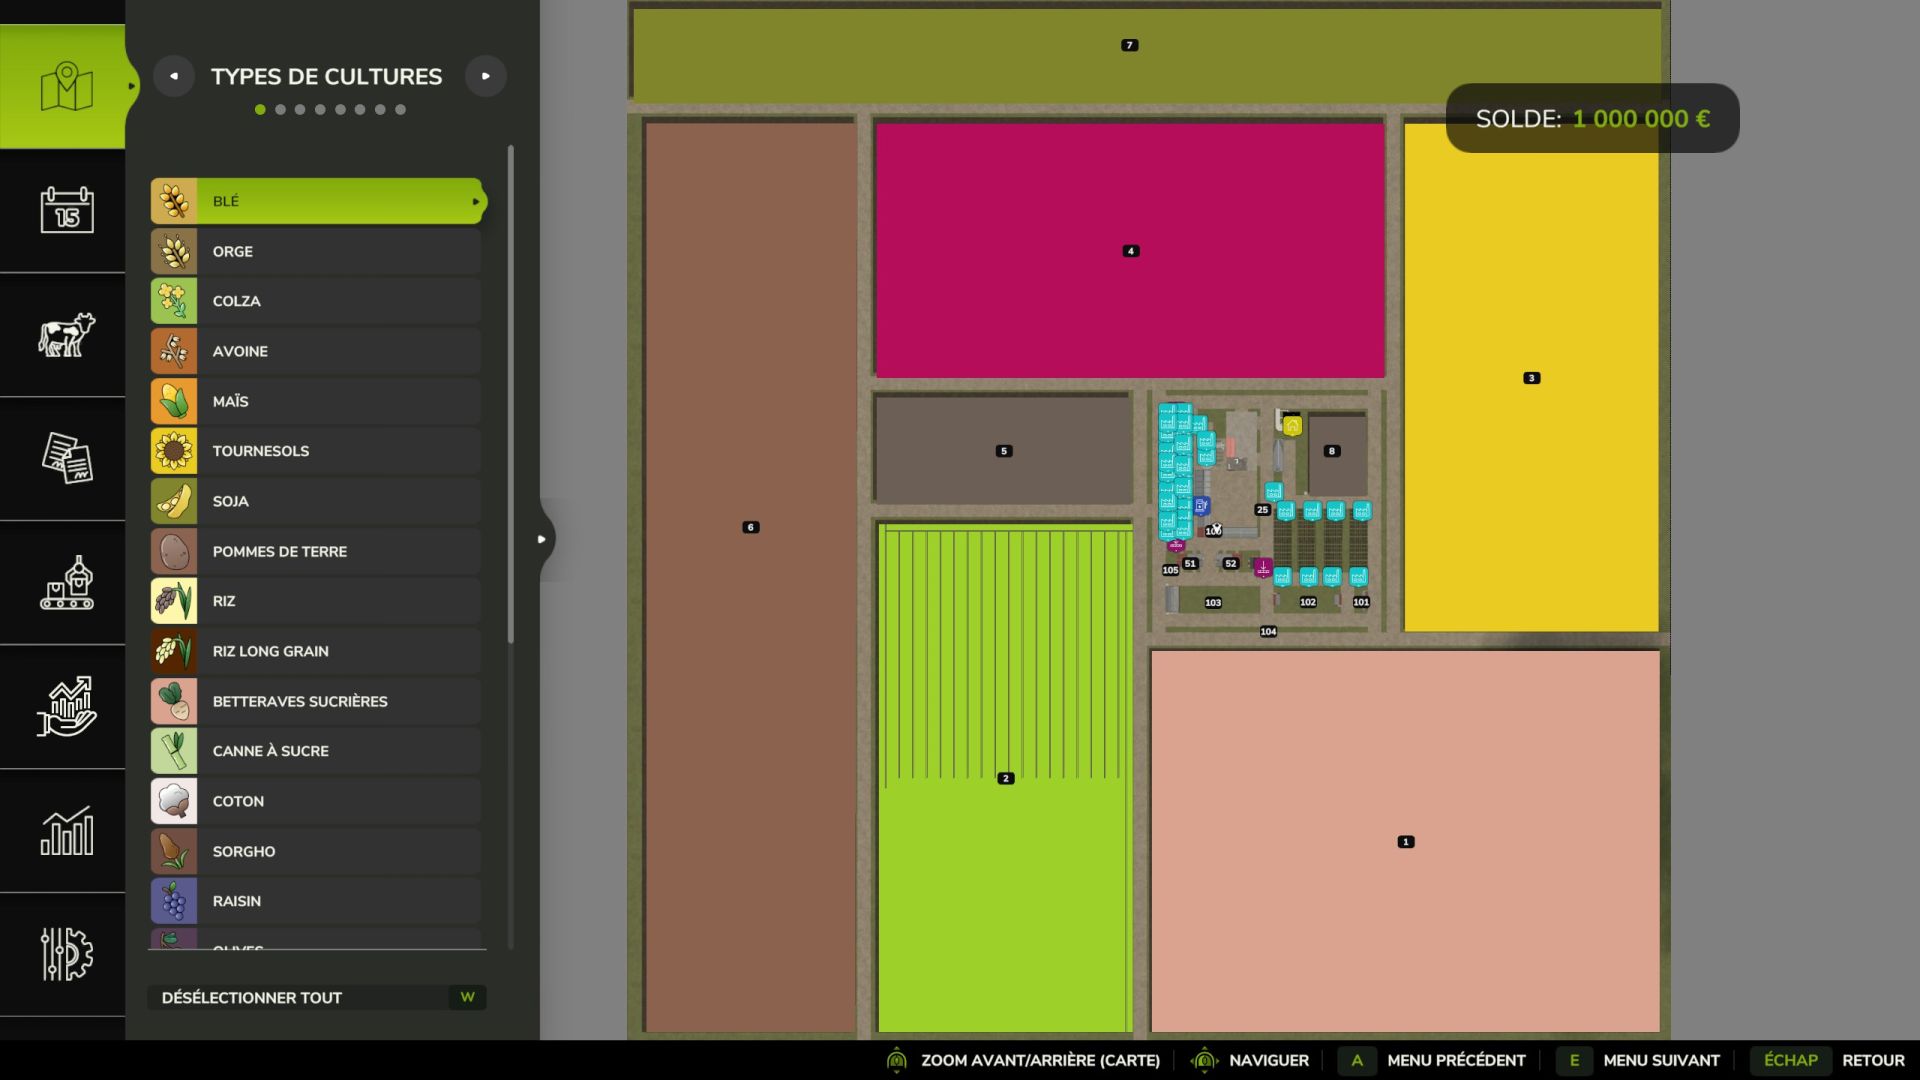Open the production chains factory icon
The height and width of the screenshot is (1080, 1920).
click(x=66, y=583)
